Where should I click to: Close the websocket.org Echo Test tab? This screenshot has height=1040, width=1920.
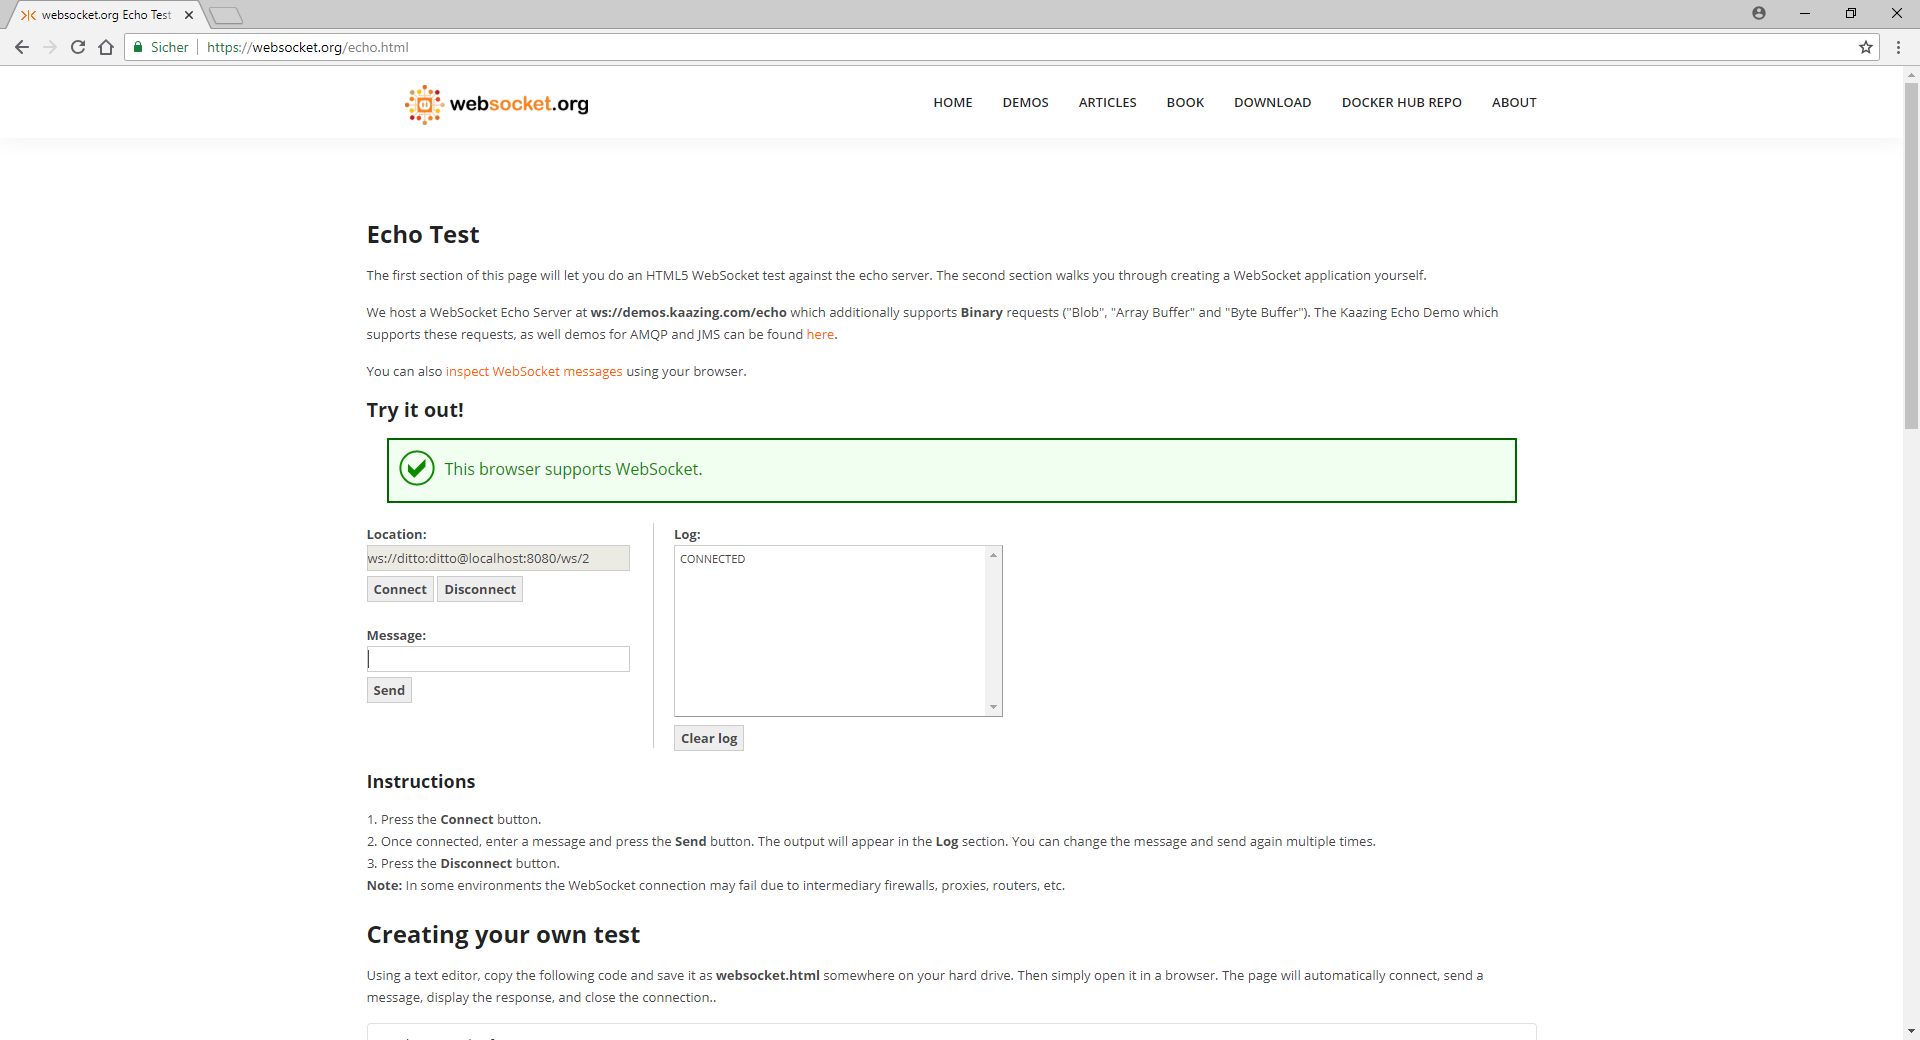pos(189,15)
